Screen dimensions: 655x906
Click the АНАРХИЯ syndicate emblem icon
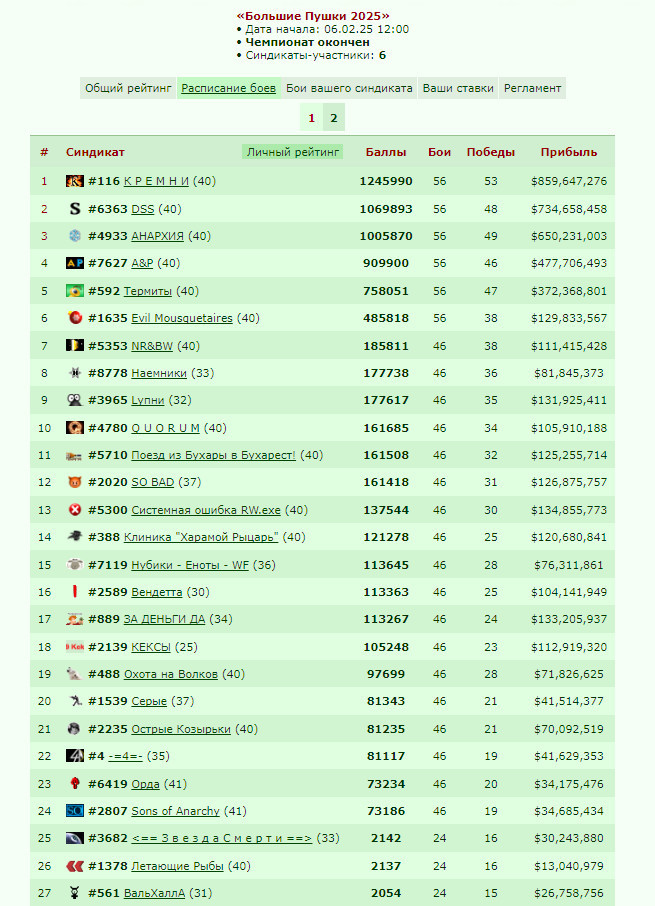pos(75,236)
